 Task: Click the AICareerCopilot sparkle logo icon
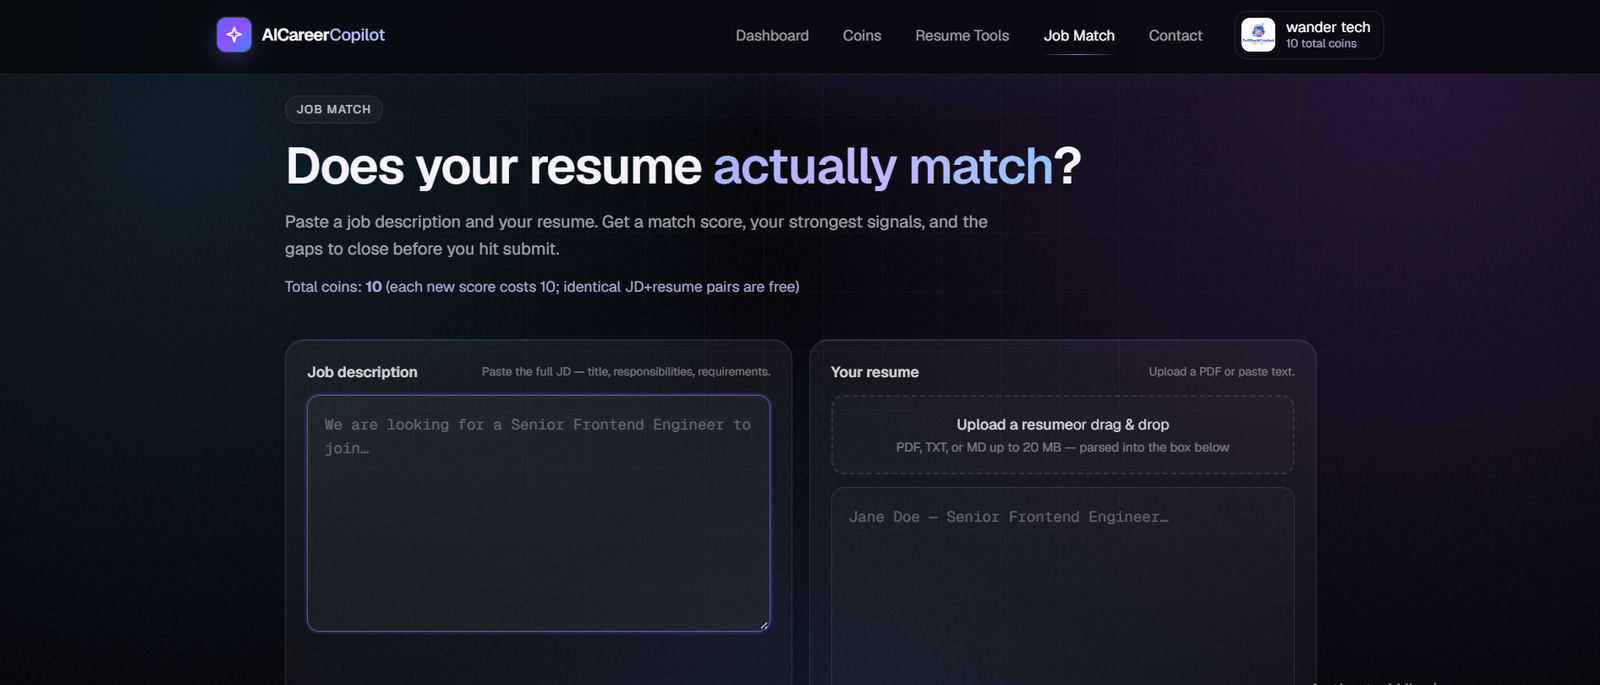[x=234, y=35]
